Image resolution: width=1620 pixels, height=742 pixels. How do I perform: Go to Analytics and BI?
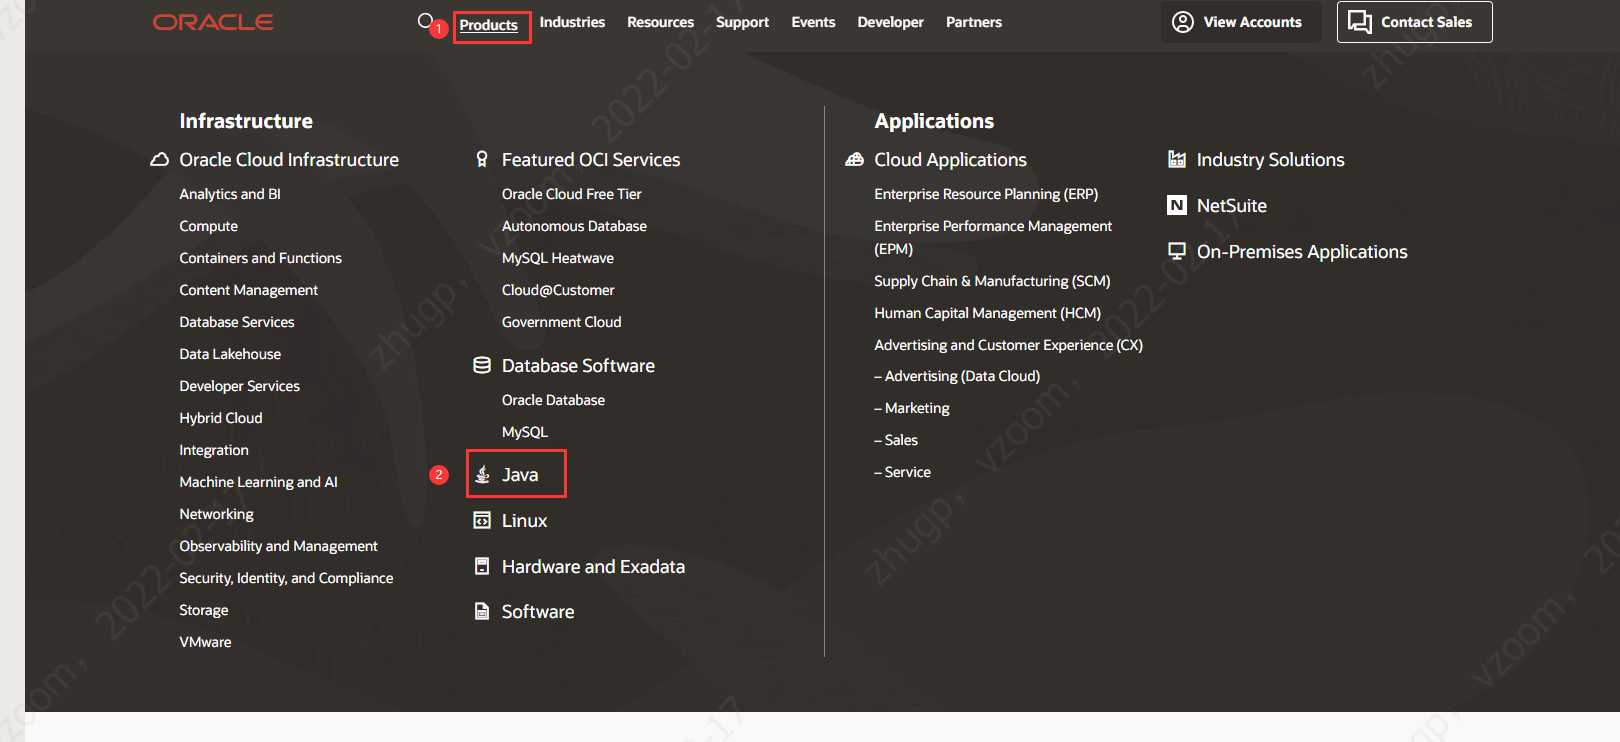pyautogui.click(x=230, y=194)
